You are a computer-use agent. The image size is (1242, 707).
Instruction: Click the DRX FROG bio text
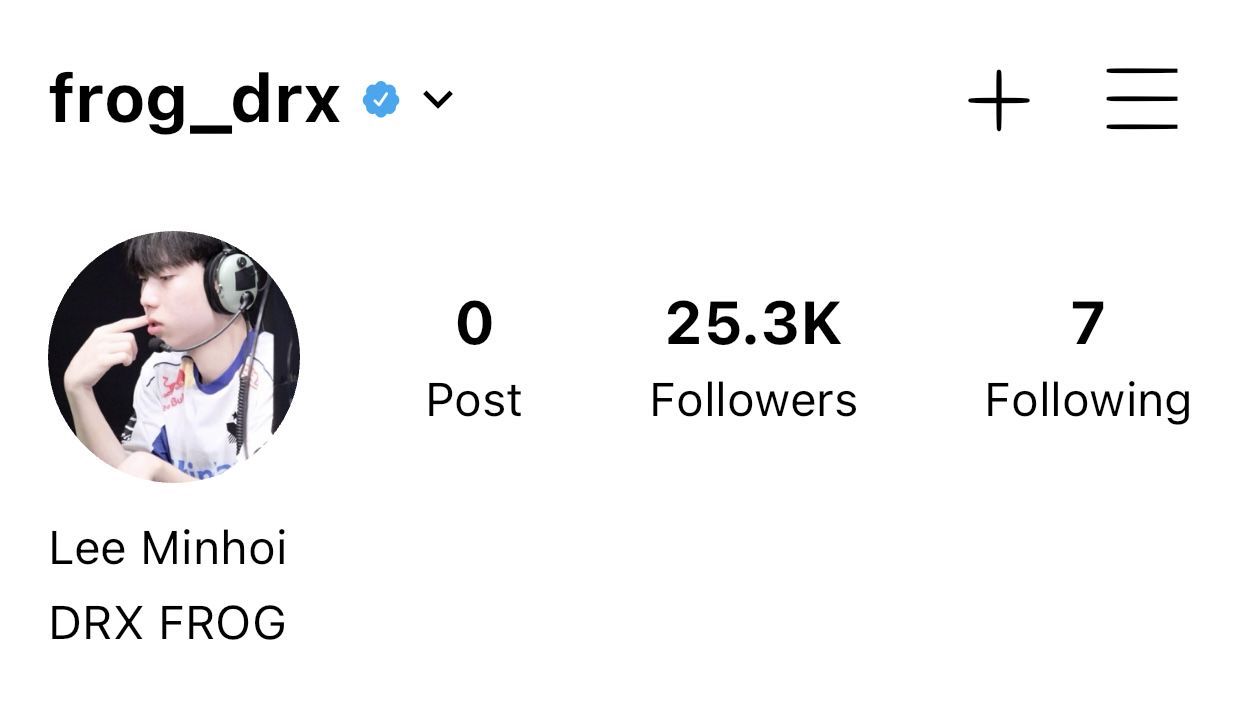pyautogui.click(x=168, y=623)
